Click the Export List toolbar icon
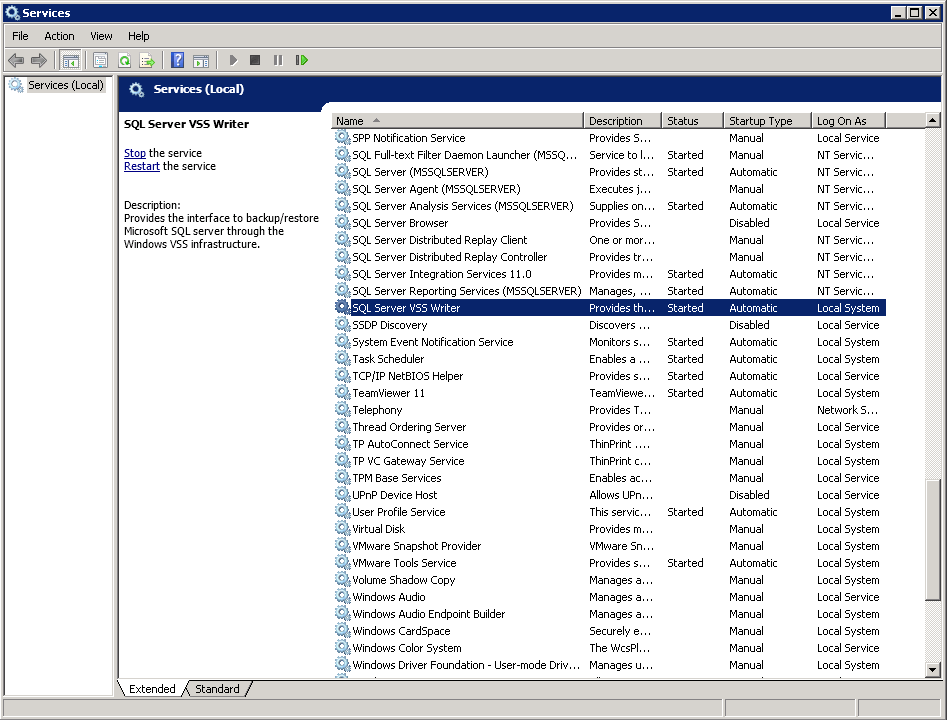 (x=147, y=61)
